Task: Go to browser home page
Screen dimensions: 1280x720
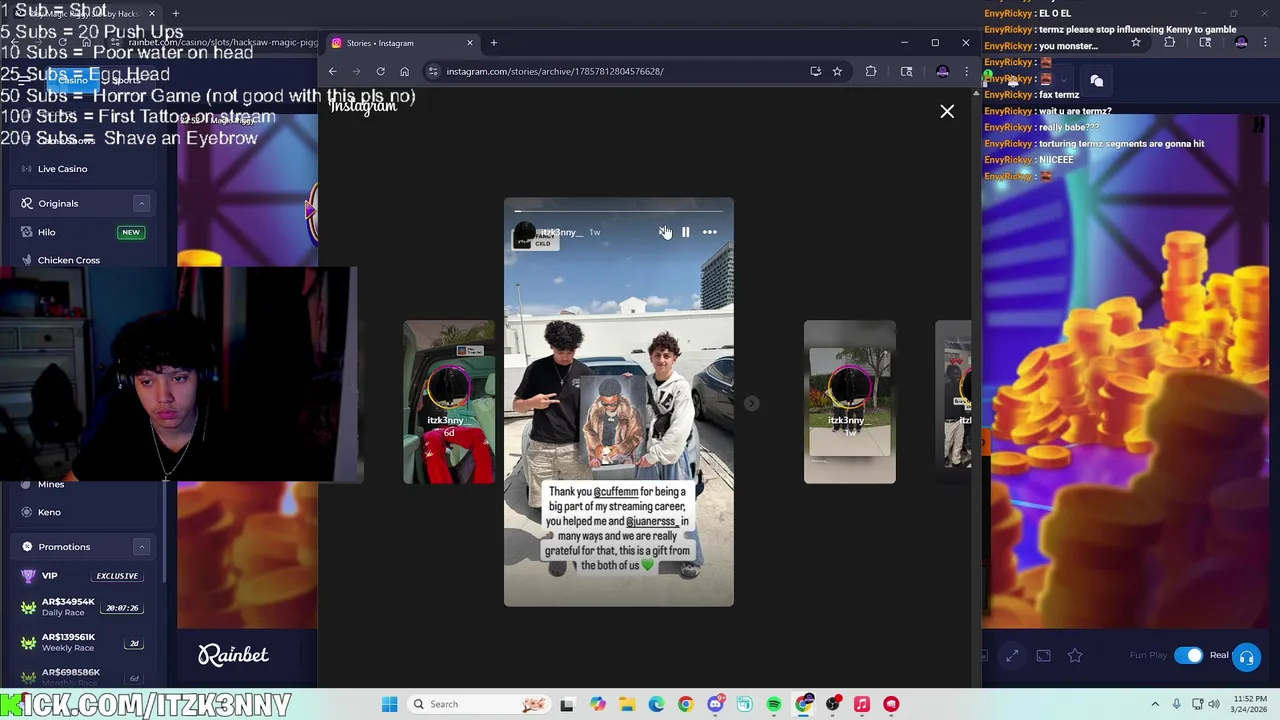Action: [404, 71]
